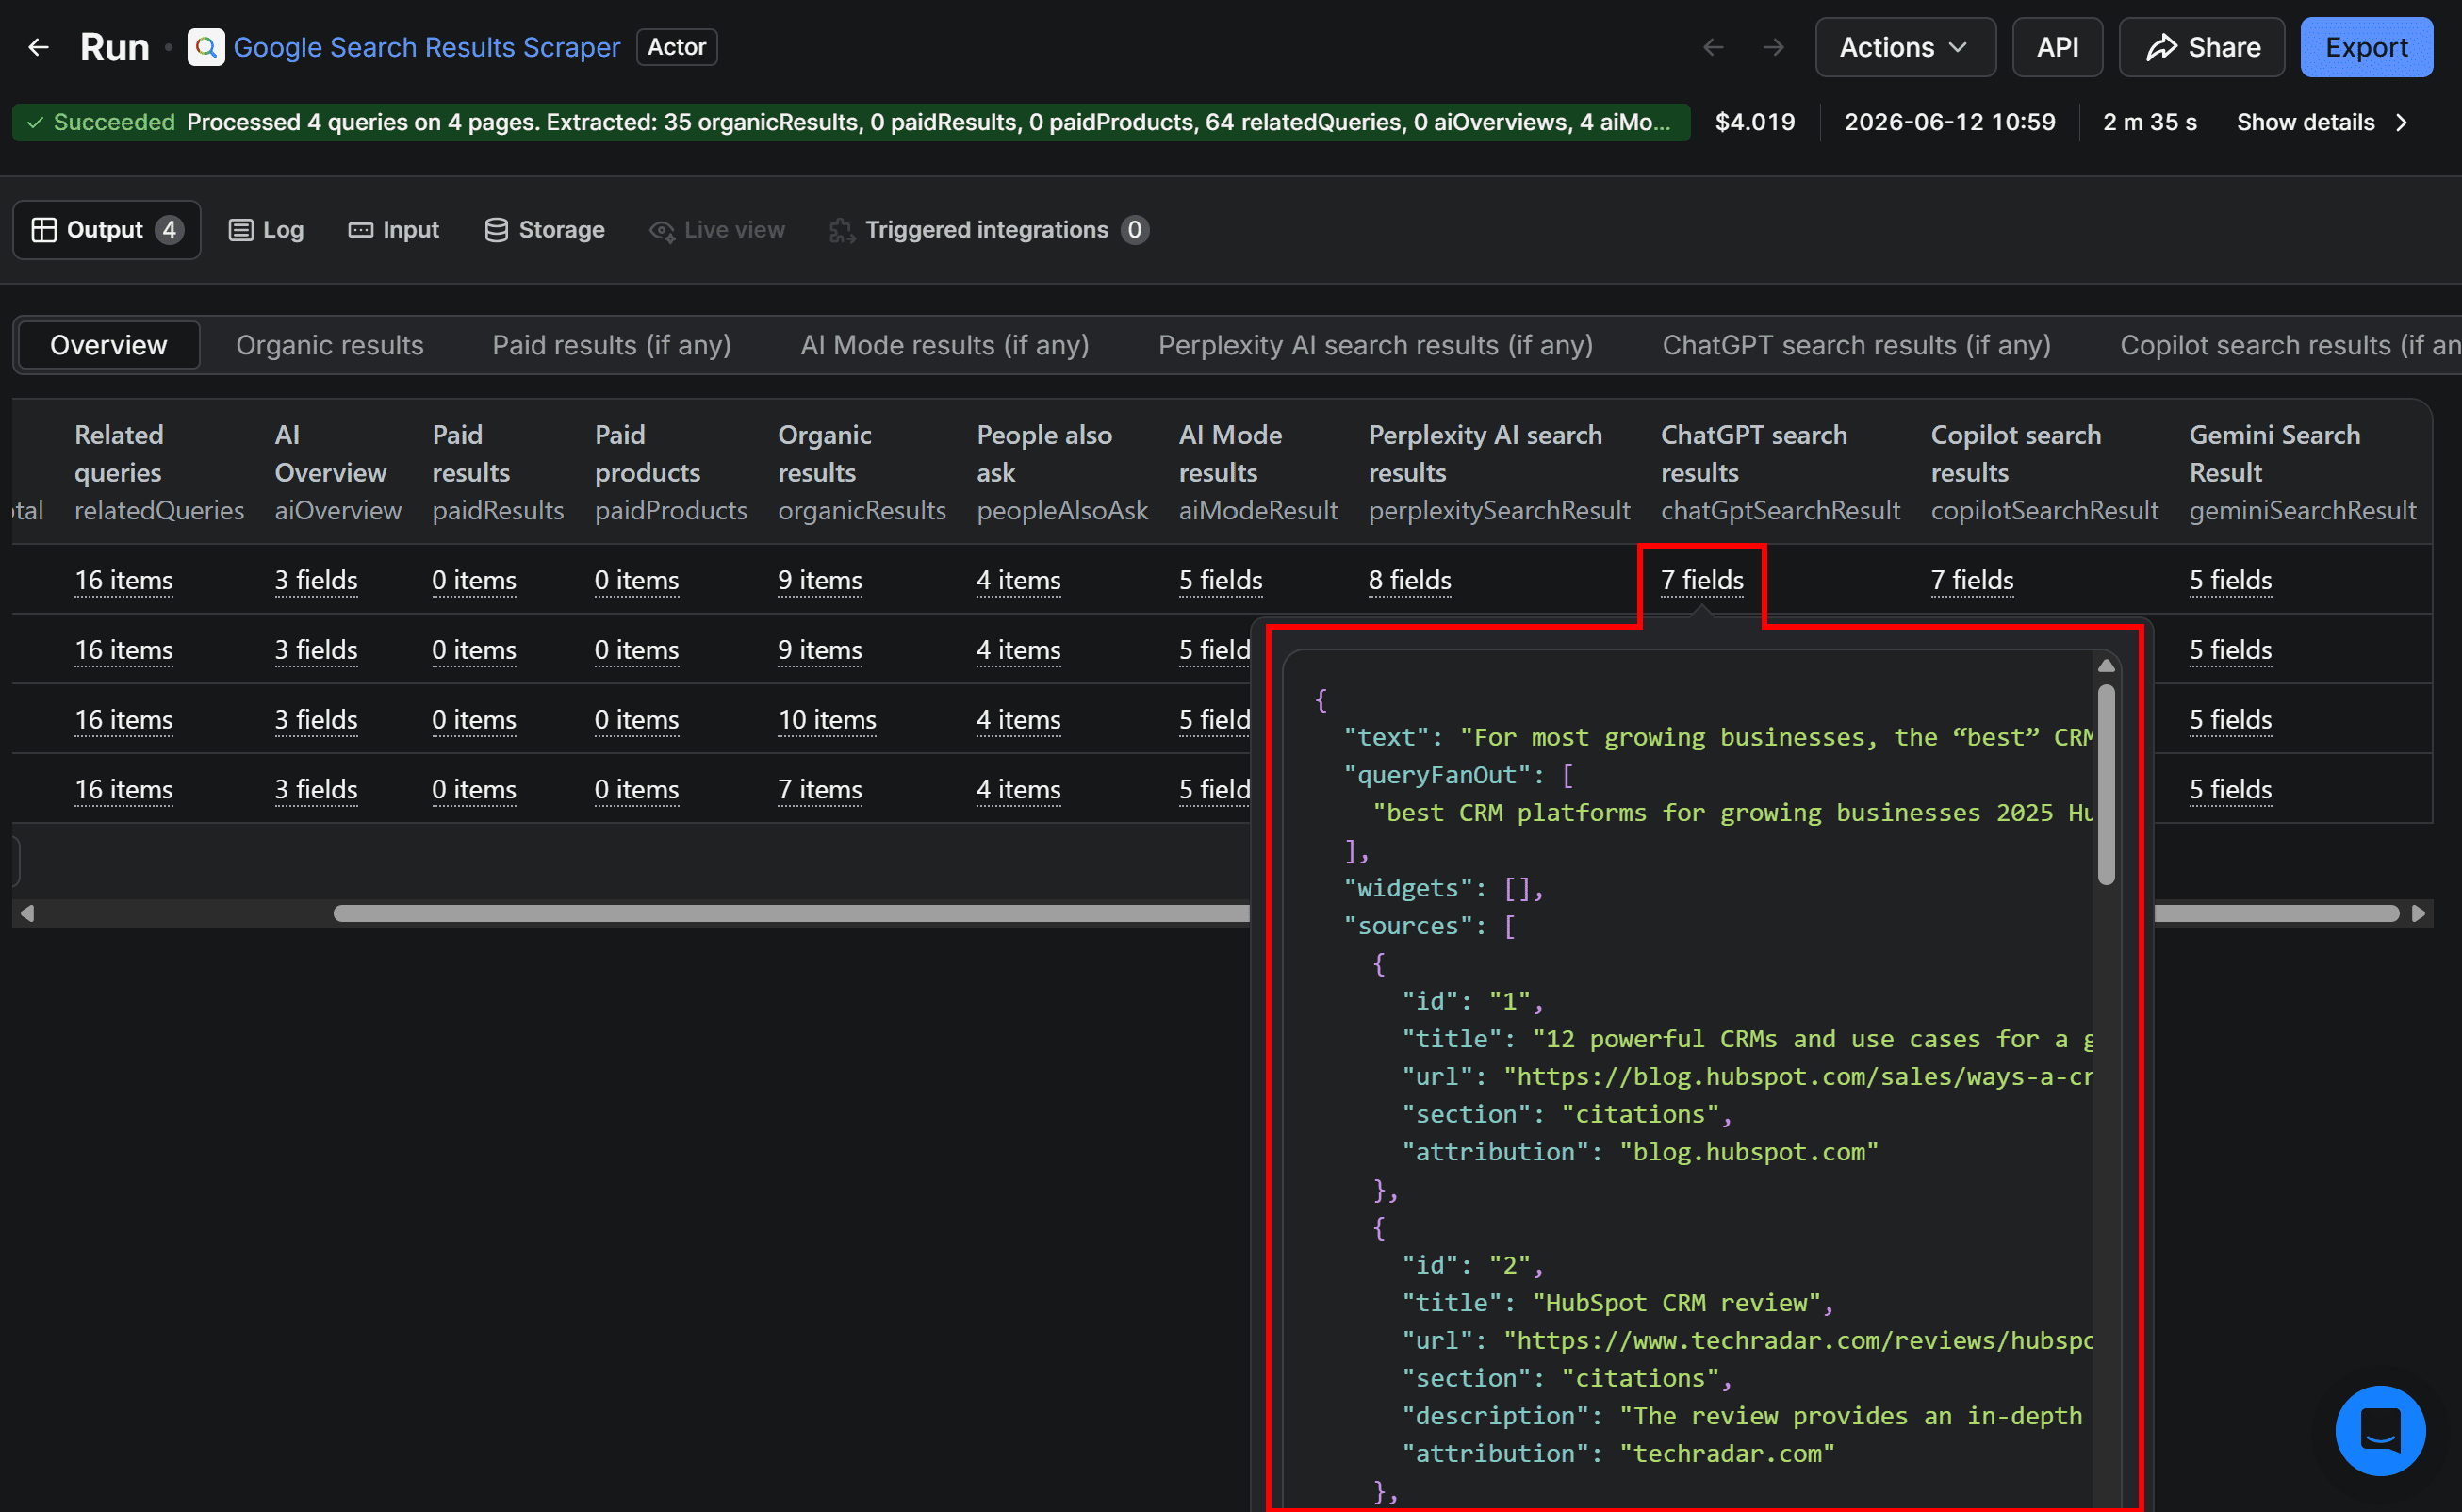The width and height of the screenshot is (2462, 1512).
Task: Open the Live view tab
Action: 717,230
